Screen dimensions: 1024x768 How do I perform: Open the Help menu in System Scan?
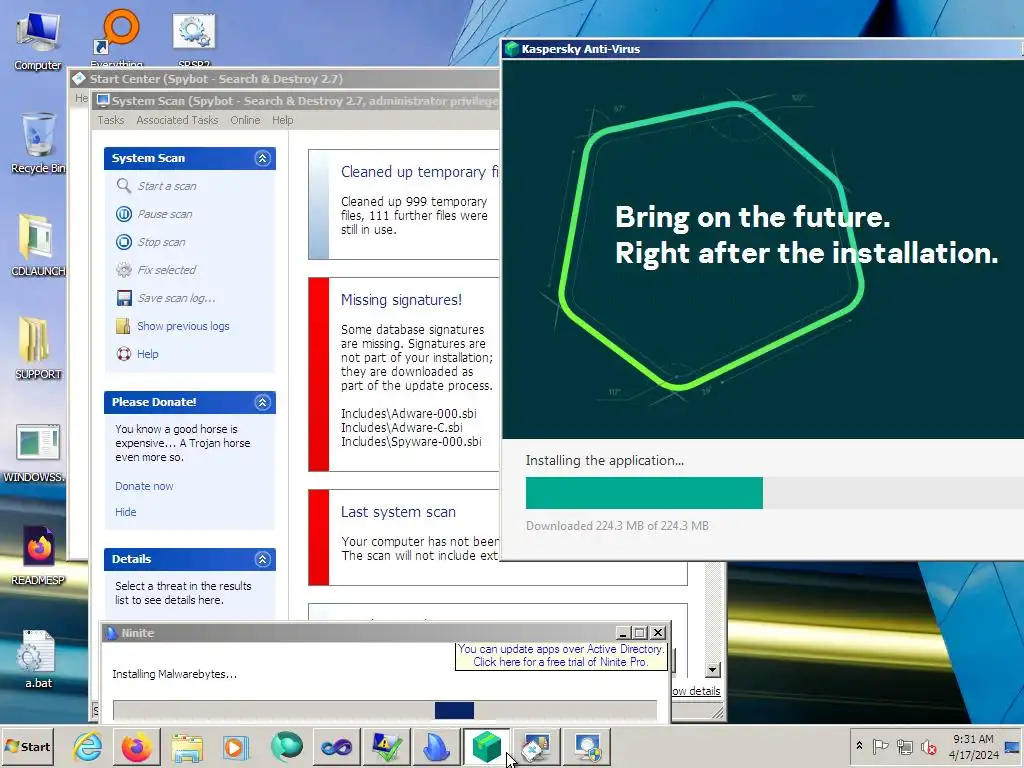pyautogui.click(x=282, y=120)
